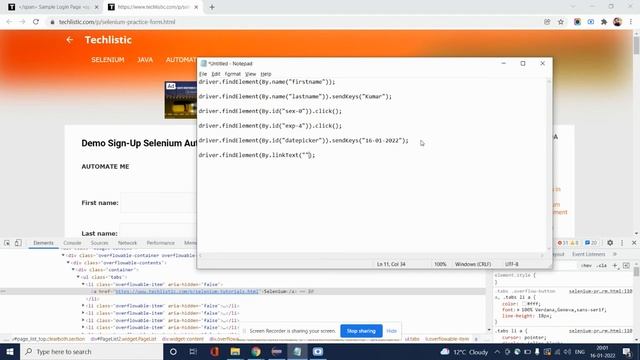Screen dimensions: 640x360
Task: Switch to DevTools Sources tab
Action: pos(100,243)
